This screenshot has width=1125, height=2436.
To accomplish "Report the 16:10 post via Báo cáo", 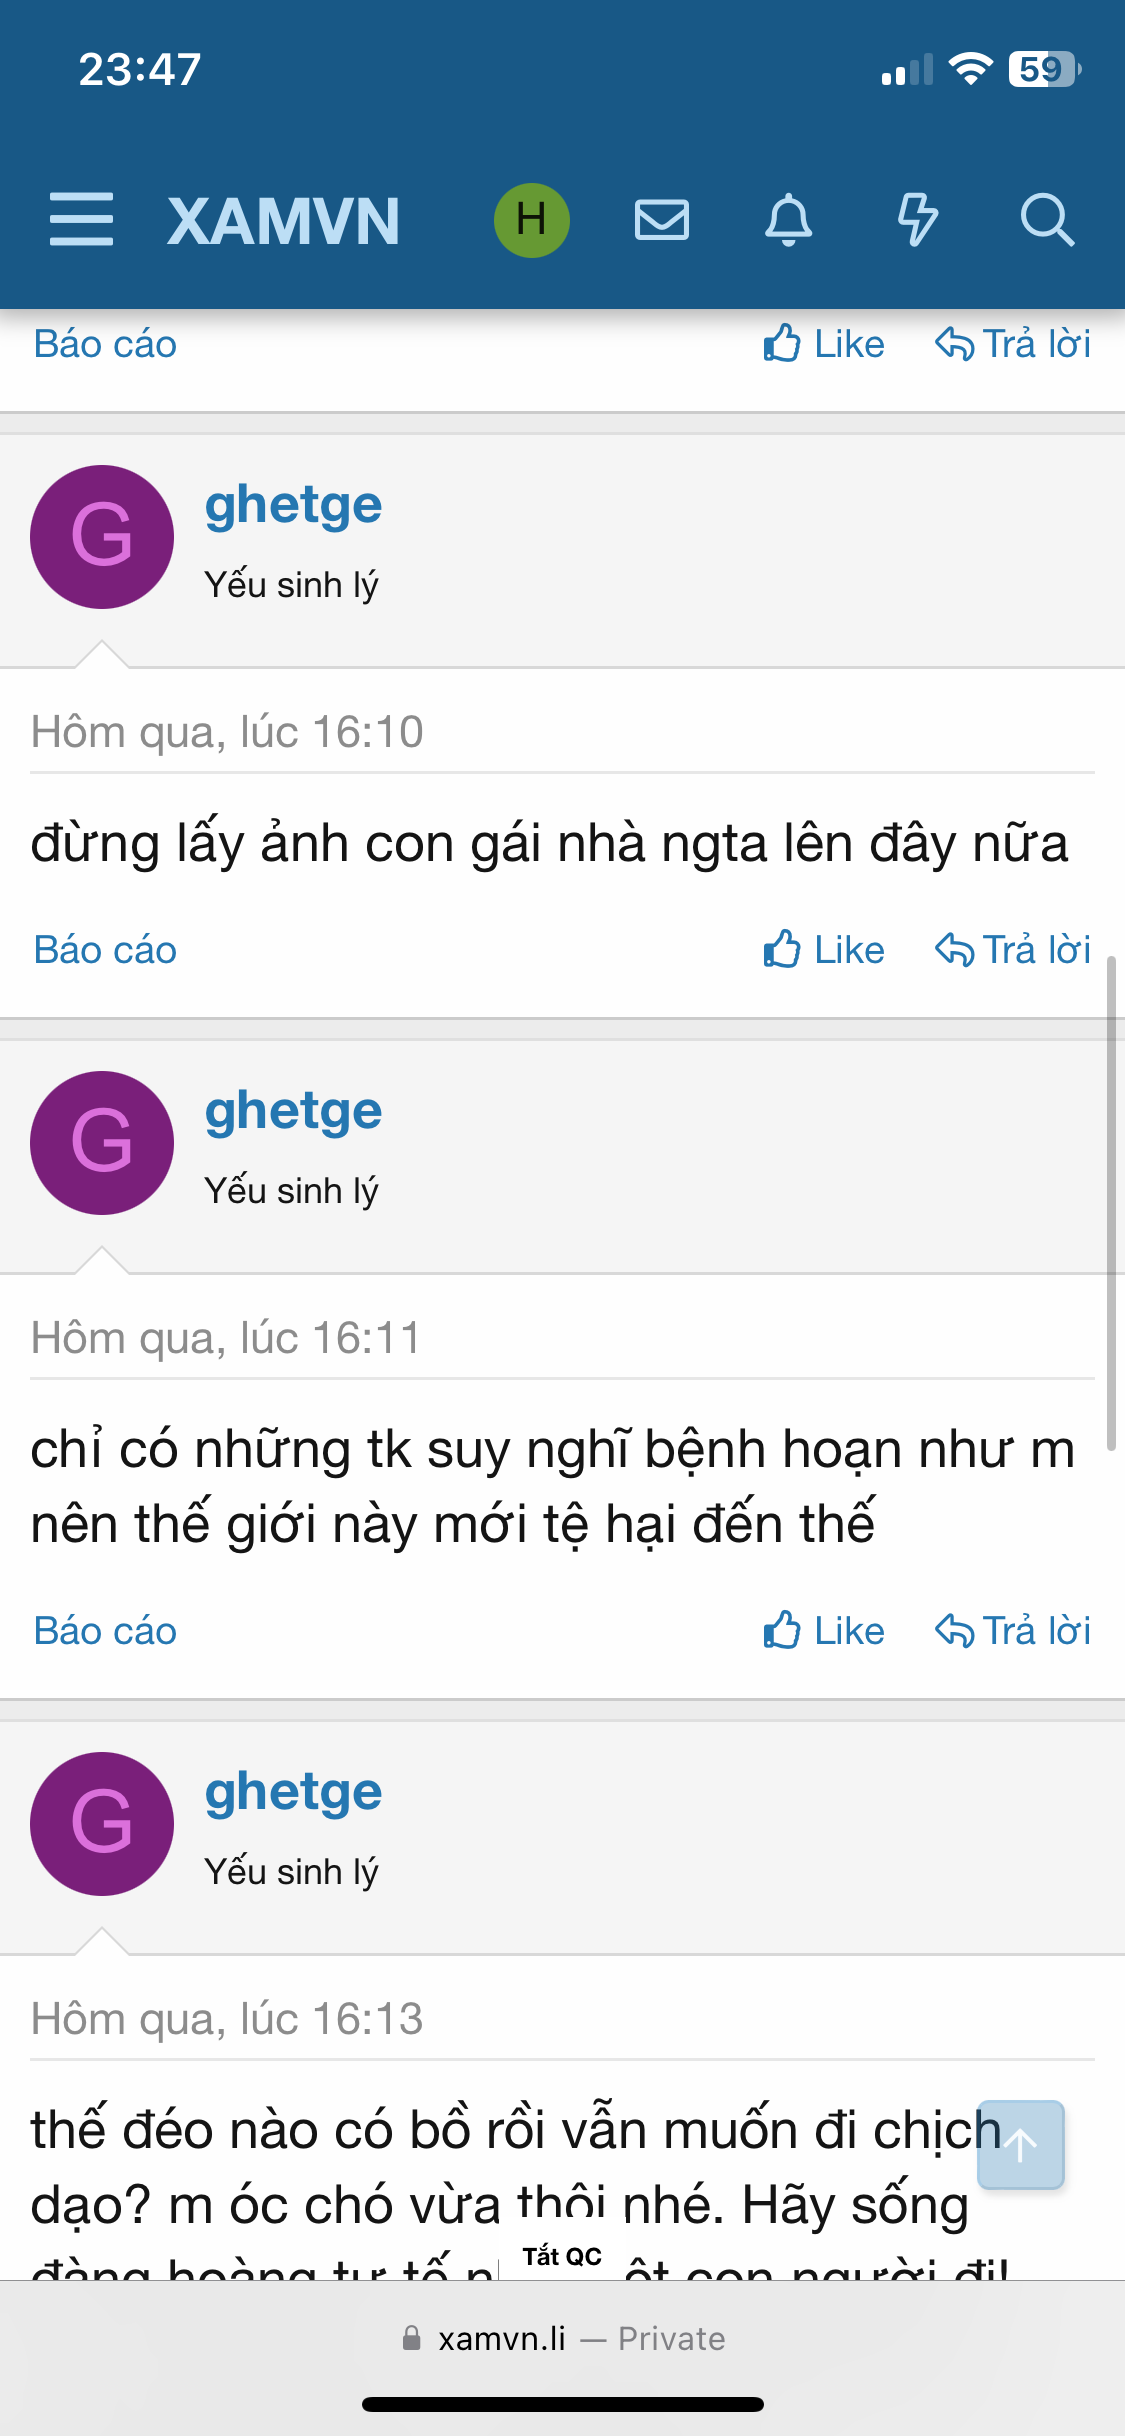I will click(x=105, y=950).
